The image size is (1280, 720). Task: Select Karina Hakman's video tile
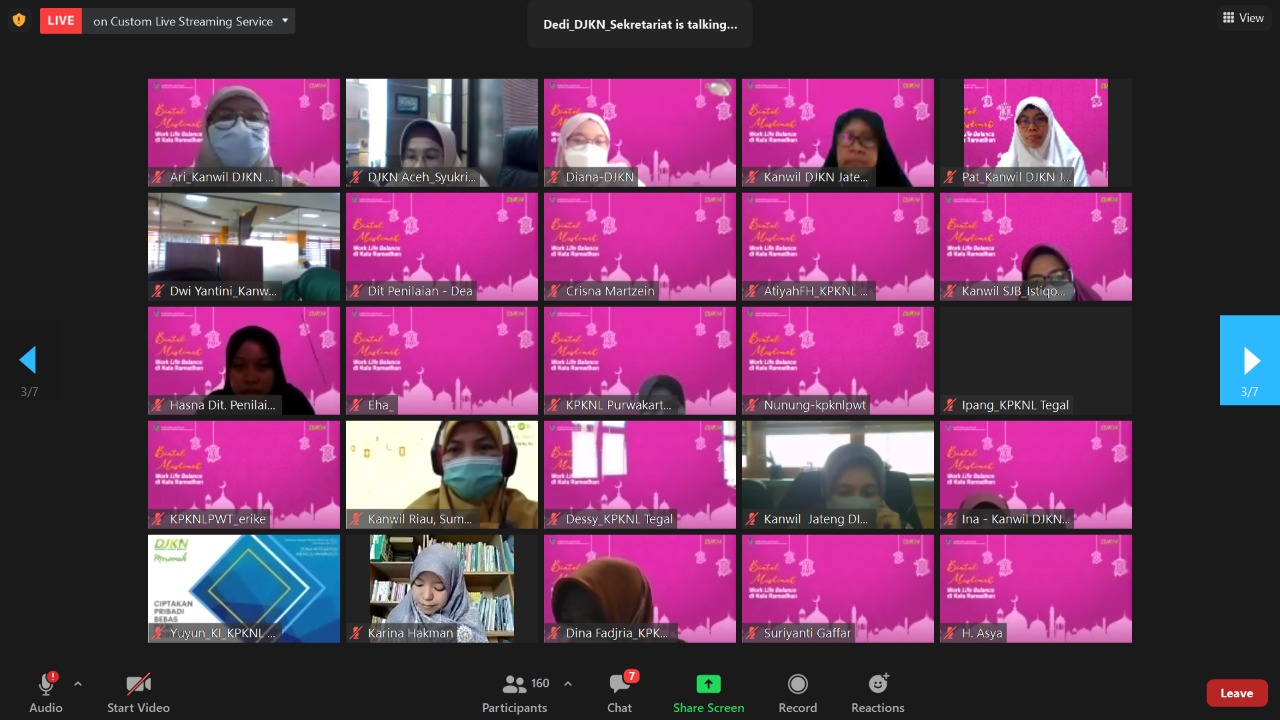442,588
